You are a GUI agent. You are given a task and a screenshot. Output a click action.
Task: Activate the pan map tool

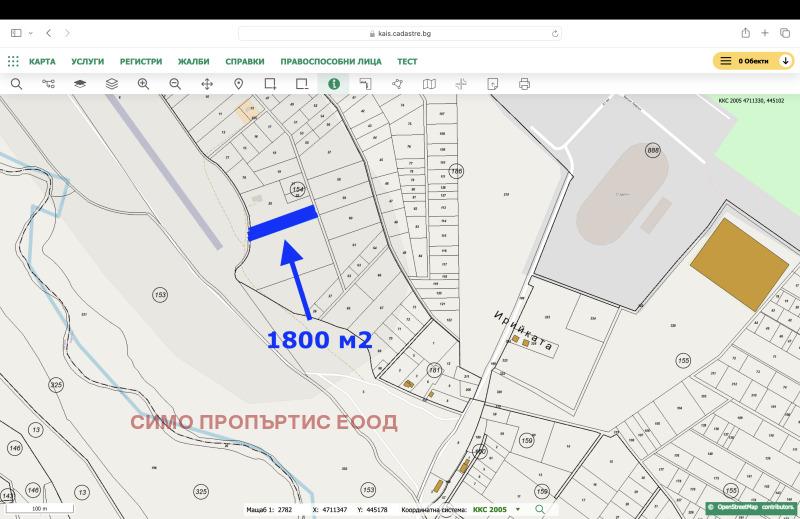(x=206, y=84)
